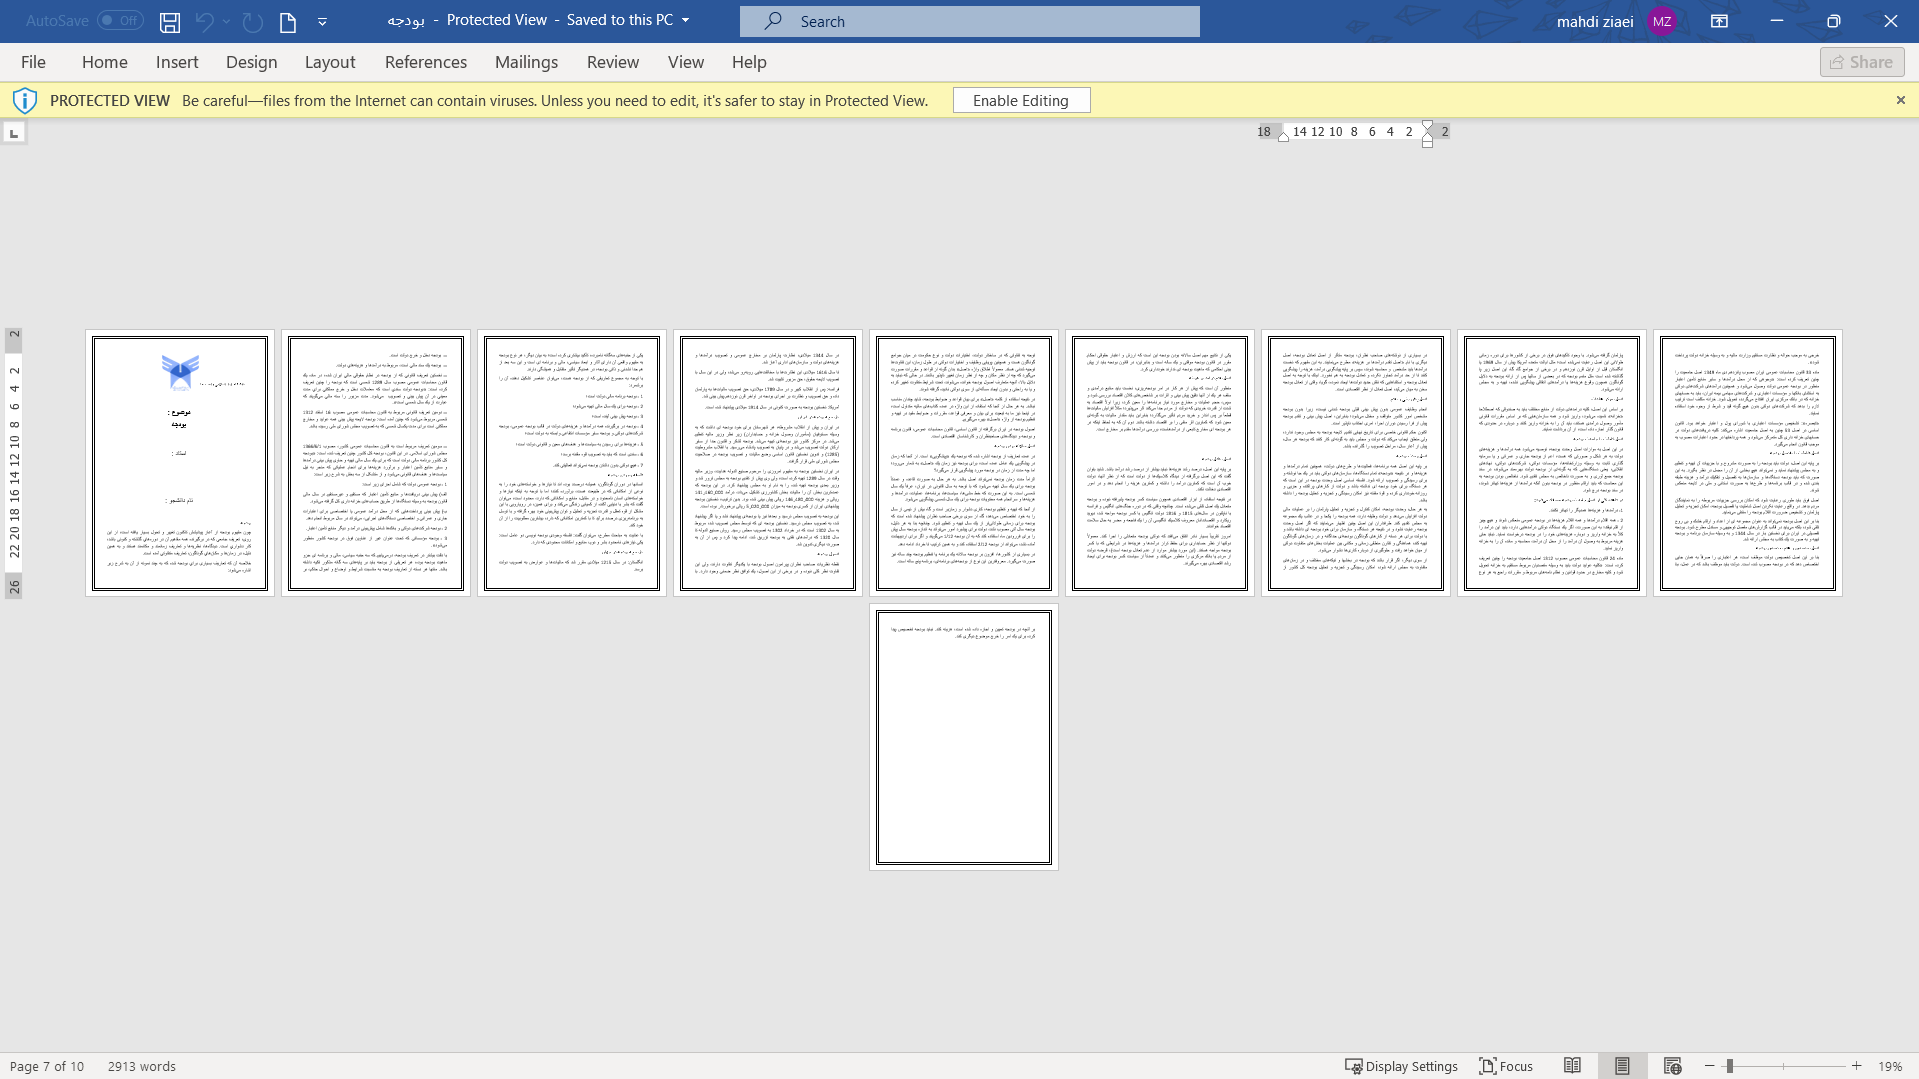Click the zoom slider track
This screenshot has height=1079, width=1919.
(x=1783, y=1066)
